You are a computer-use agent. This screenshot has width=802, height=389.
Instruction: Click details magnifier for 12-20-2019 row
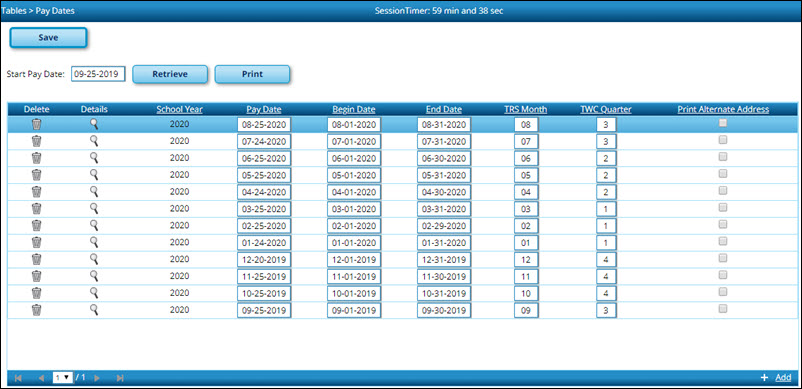pyautogui.click(x=94, y=259)
